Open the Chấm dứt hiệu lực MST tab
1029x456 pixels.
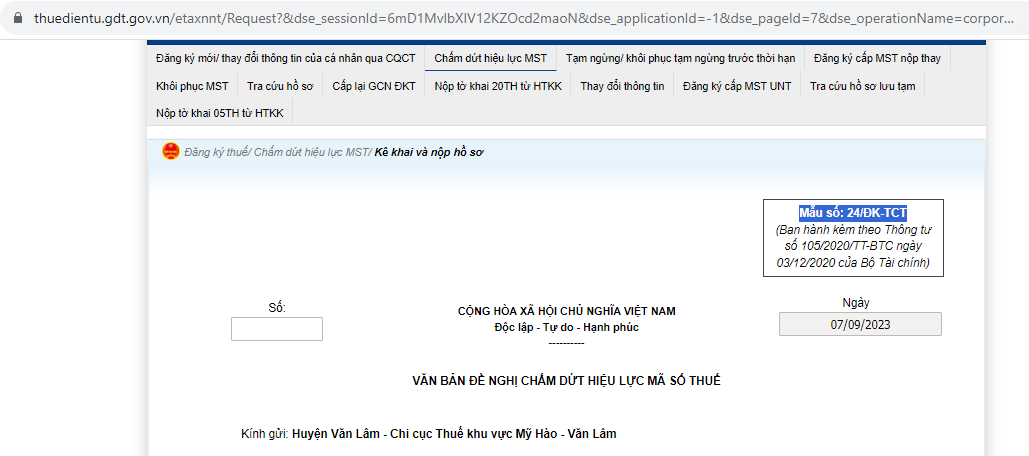[x=490, y=58]
